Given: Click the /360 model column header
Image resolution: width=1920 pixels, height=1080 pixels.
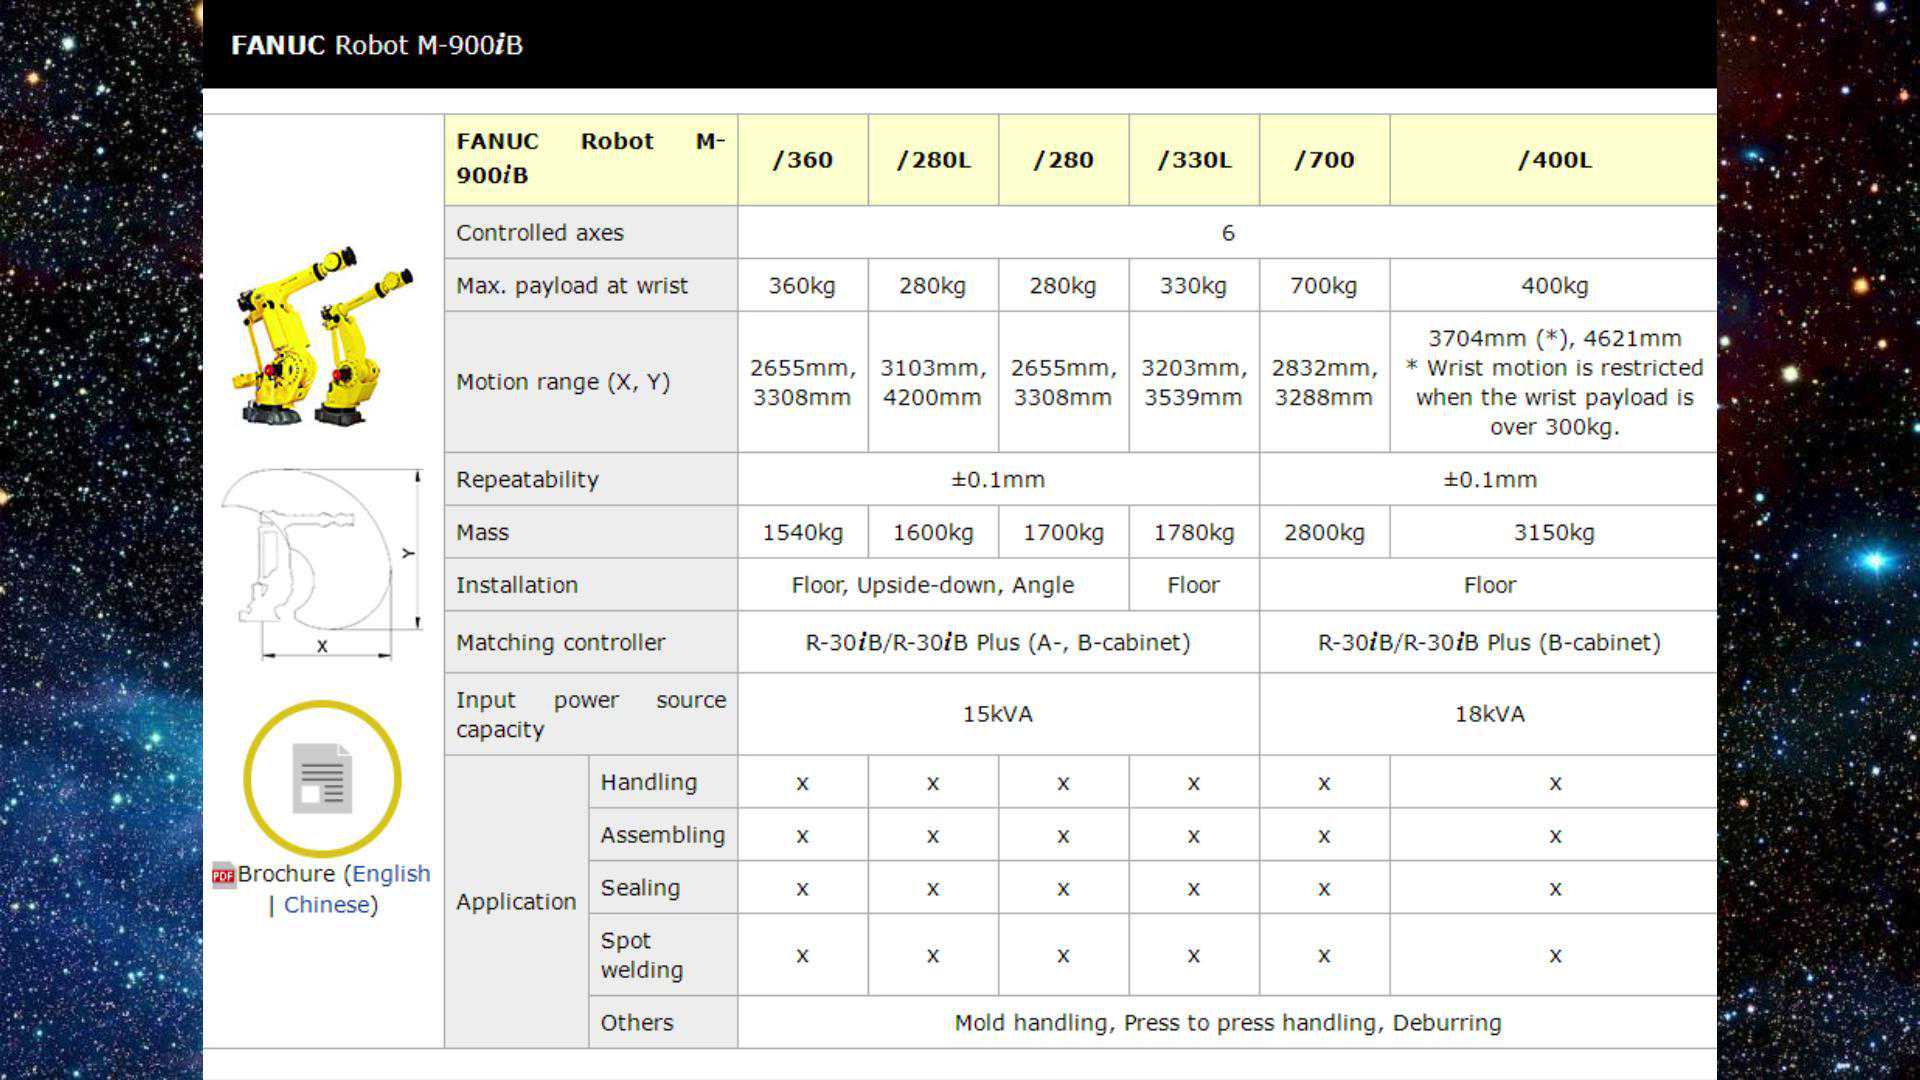Looking at the screenshot, I should pyautogui.click(x=802, y=160).
